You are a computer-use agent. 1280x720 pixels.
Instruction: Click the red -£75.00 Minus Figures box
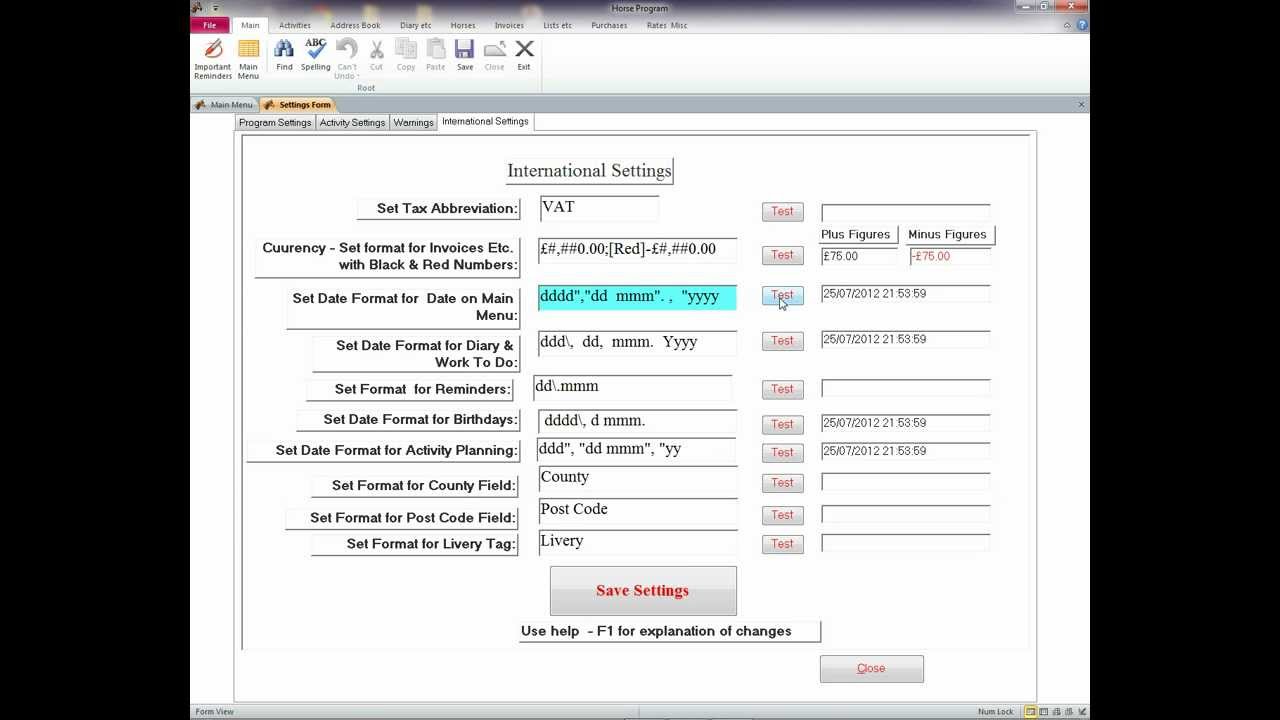click(950, 257)
